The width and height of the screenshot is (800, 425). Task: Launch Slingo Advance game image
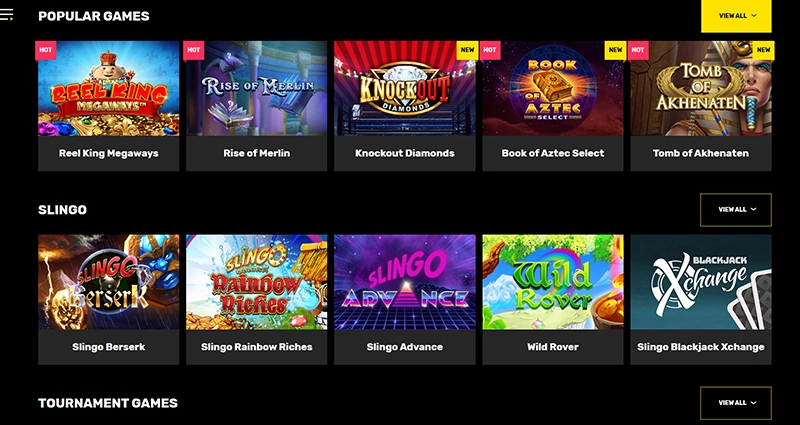pyautogui.click(x=405, y=282)
